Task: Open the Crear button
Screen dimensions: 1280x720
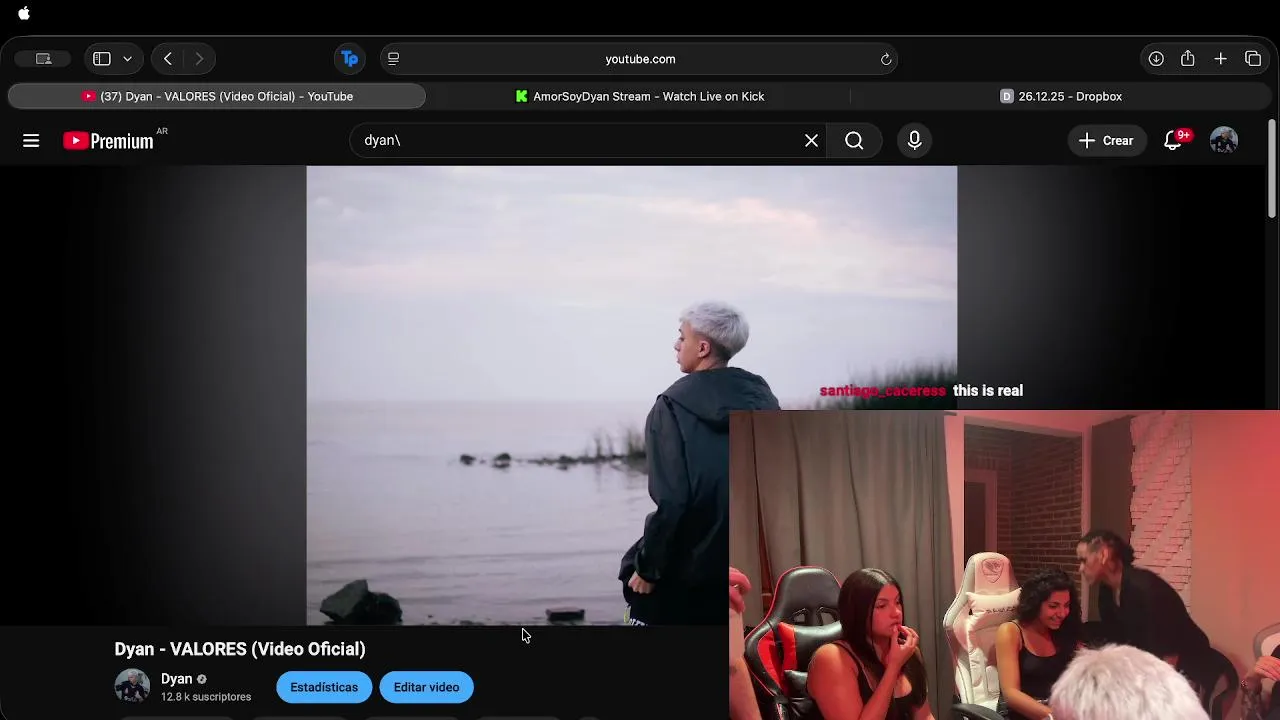Action: pos(1106,141)
